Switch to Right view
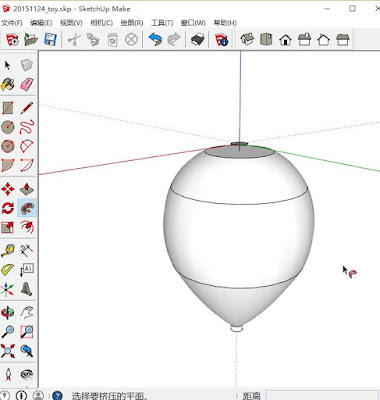The height and width of the screenshot is (400, 380). coord(304,39)
